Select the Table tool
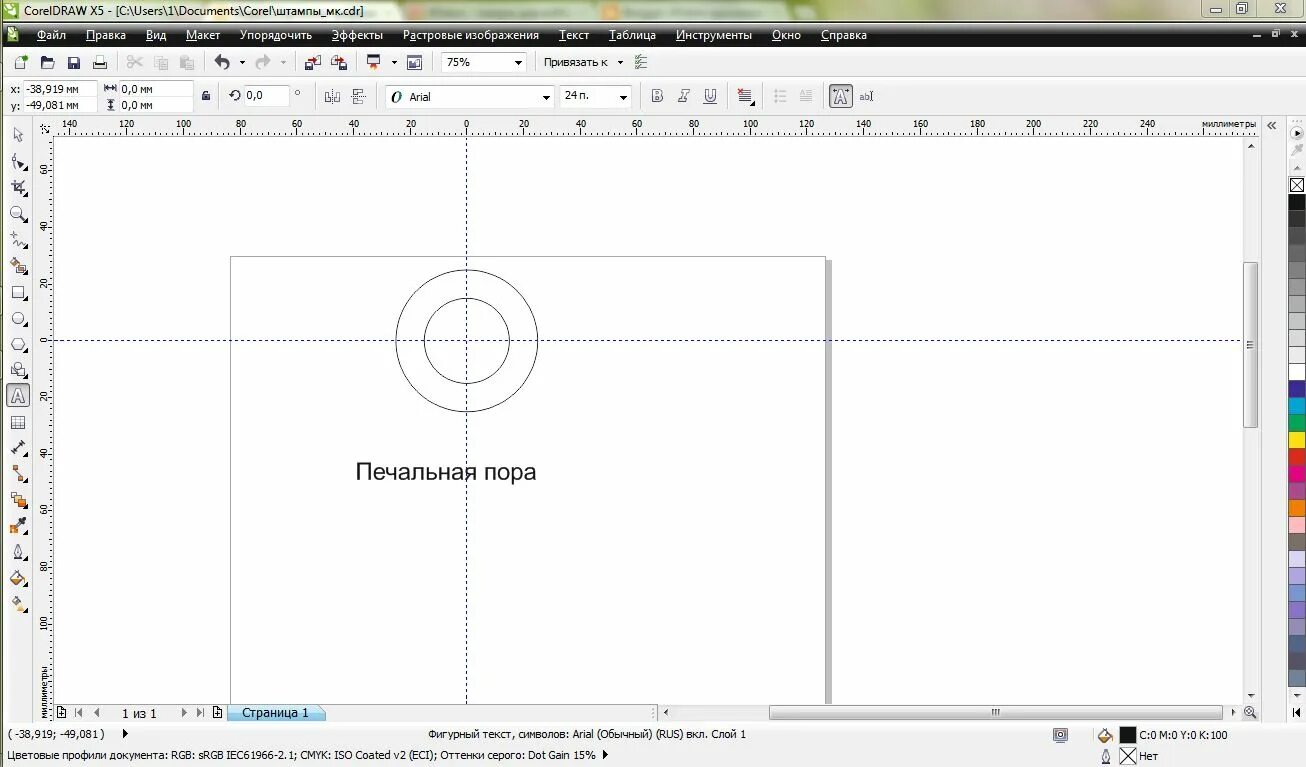Viewport: 1306px width, 767px height. pyautogui.click(x=18, y=422)
